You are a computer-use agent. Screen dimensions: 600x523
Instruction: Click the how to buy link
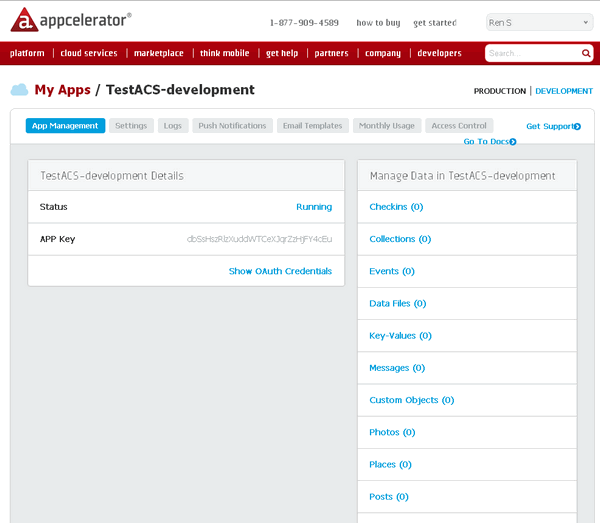coord(378,23)
